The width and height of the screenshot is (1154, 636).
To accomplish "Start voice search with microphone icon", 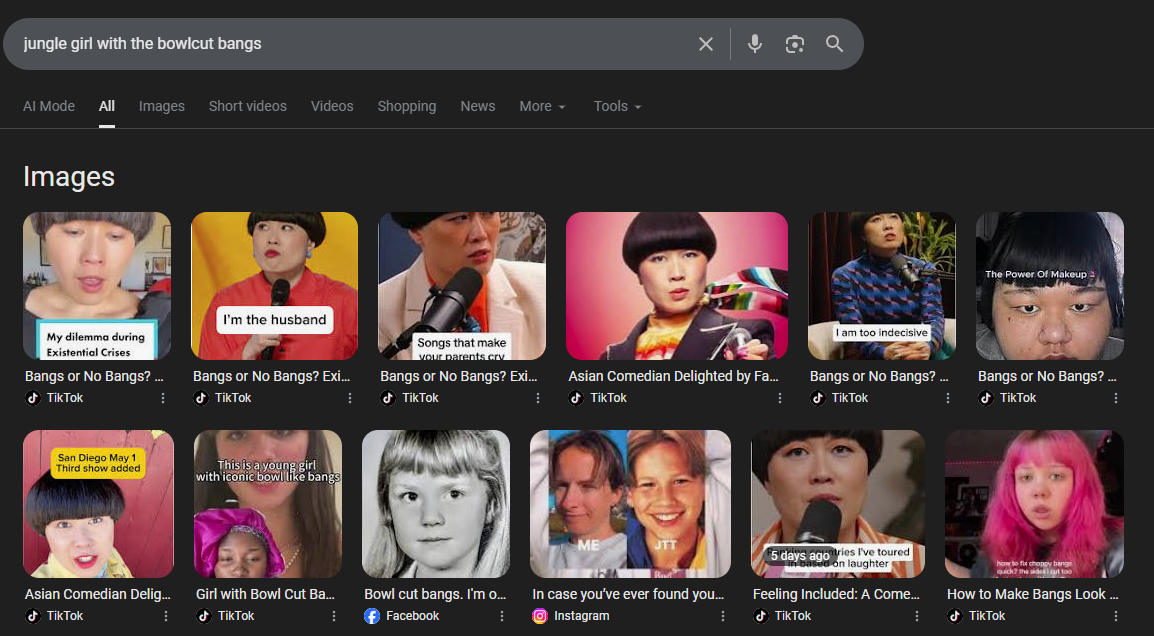I will 754,44.
